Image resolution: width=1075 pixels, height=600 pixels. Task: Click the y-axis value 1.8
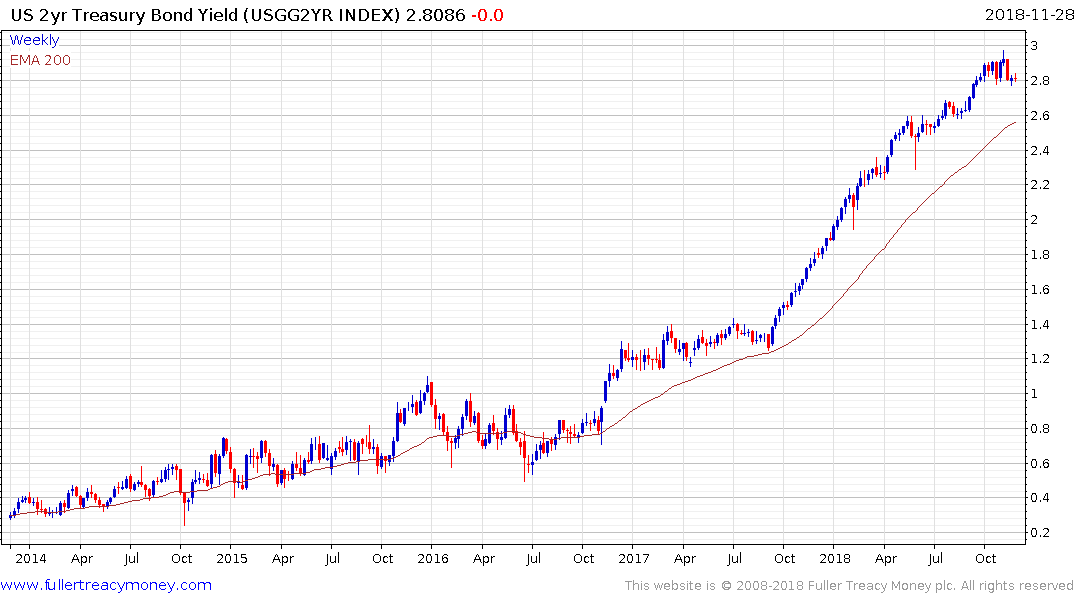tap(1039, 255)
